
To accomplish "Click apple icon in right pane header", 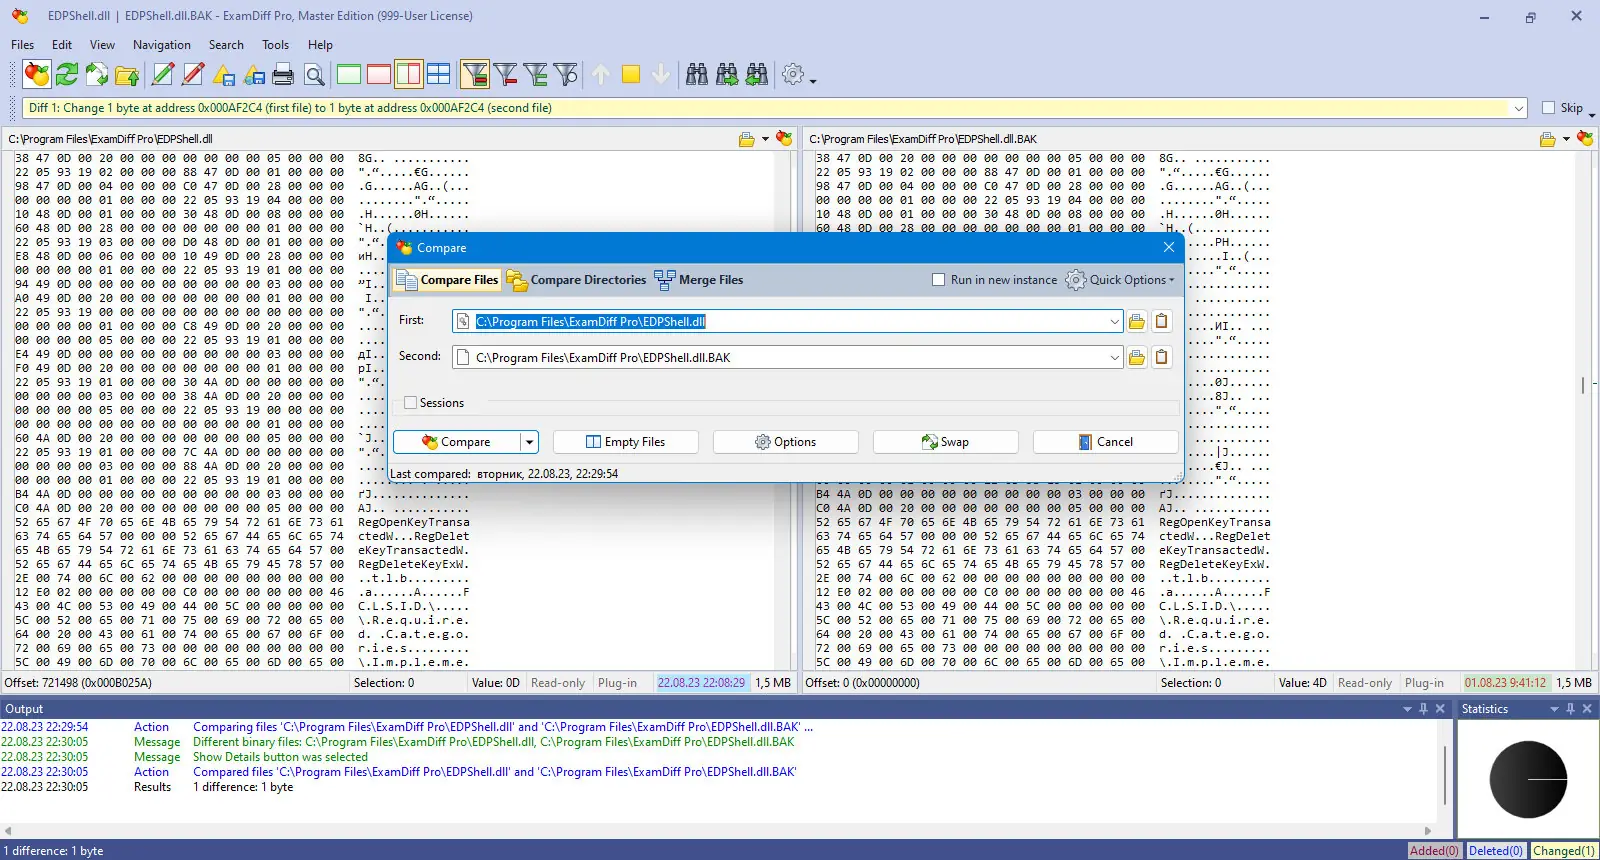I will pyautogui.click(x=1585, y=139).
